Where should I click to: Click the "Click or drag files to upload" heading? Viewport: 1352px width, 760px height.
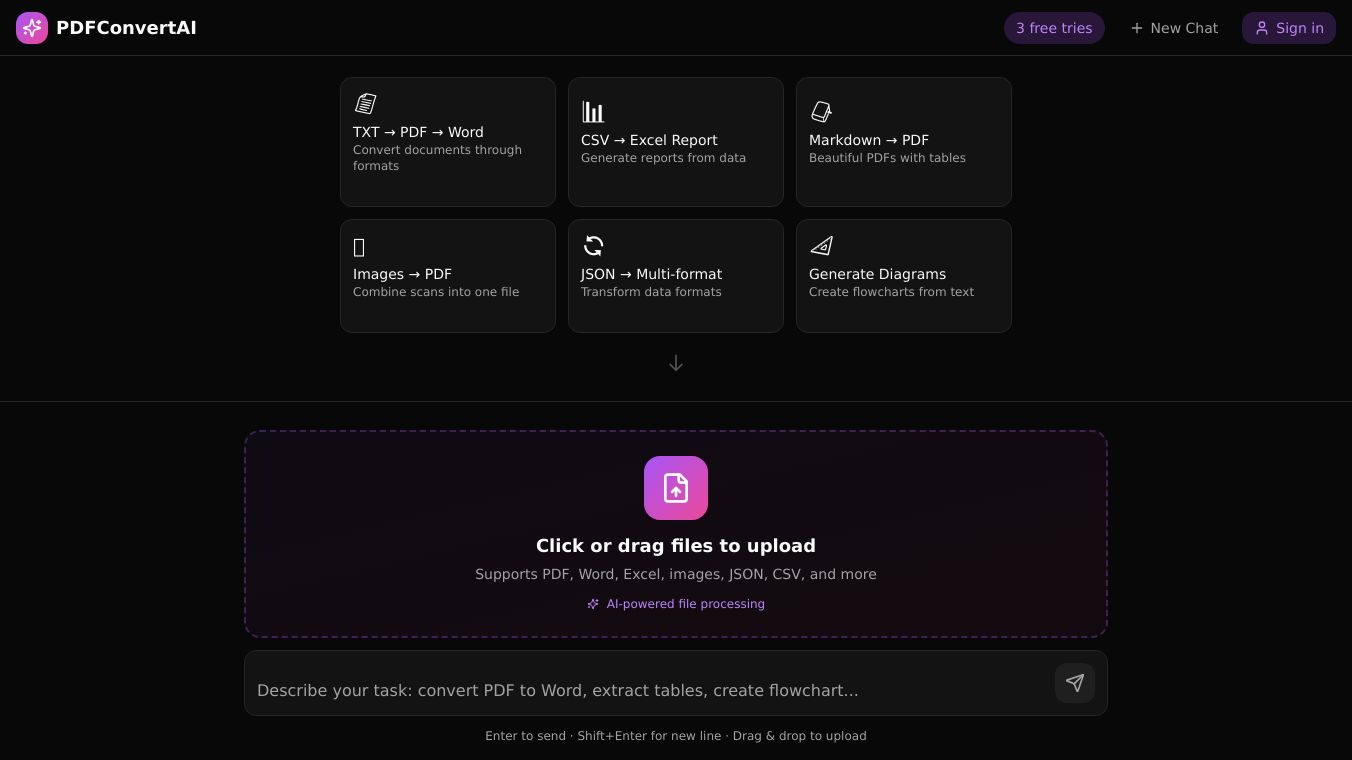pos(676,546)
